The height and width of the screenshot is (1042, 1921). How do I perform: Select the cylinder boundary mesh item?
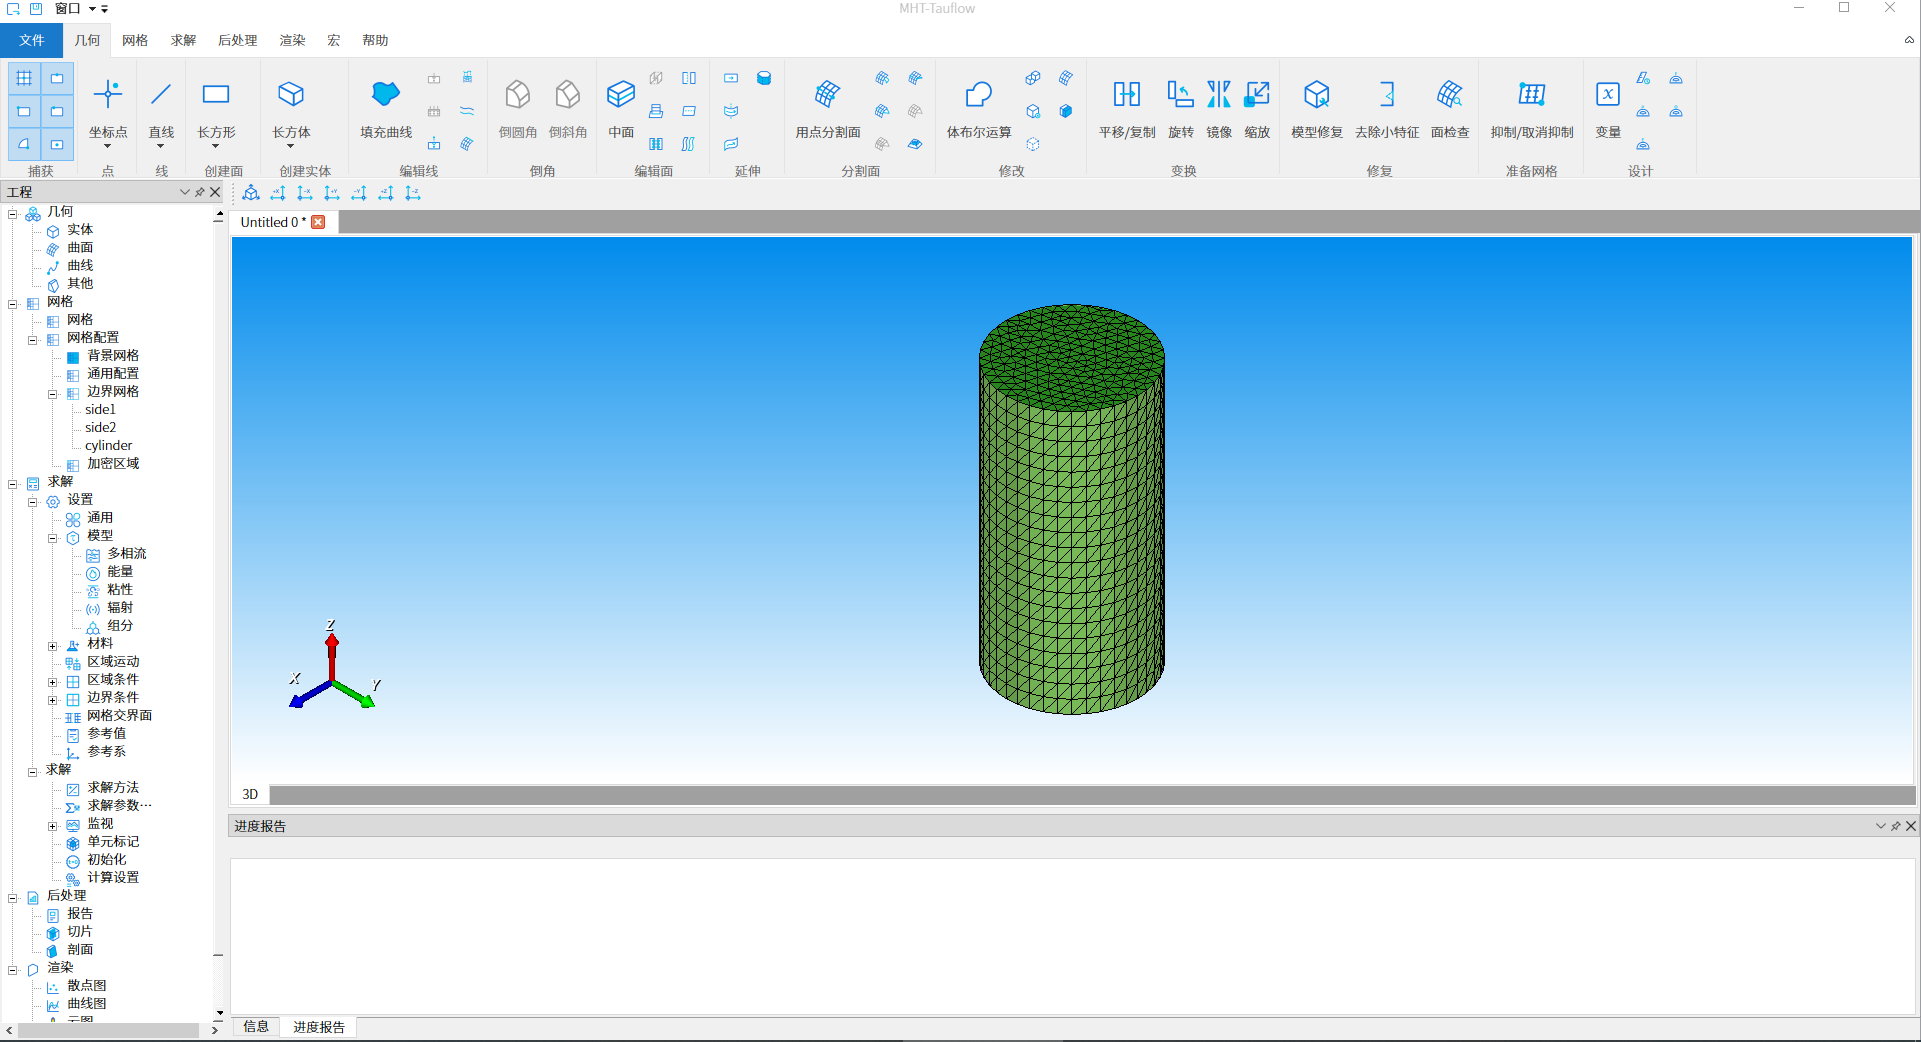point(108,446)
